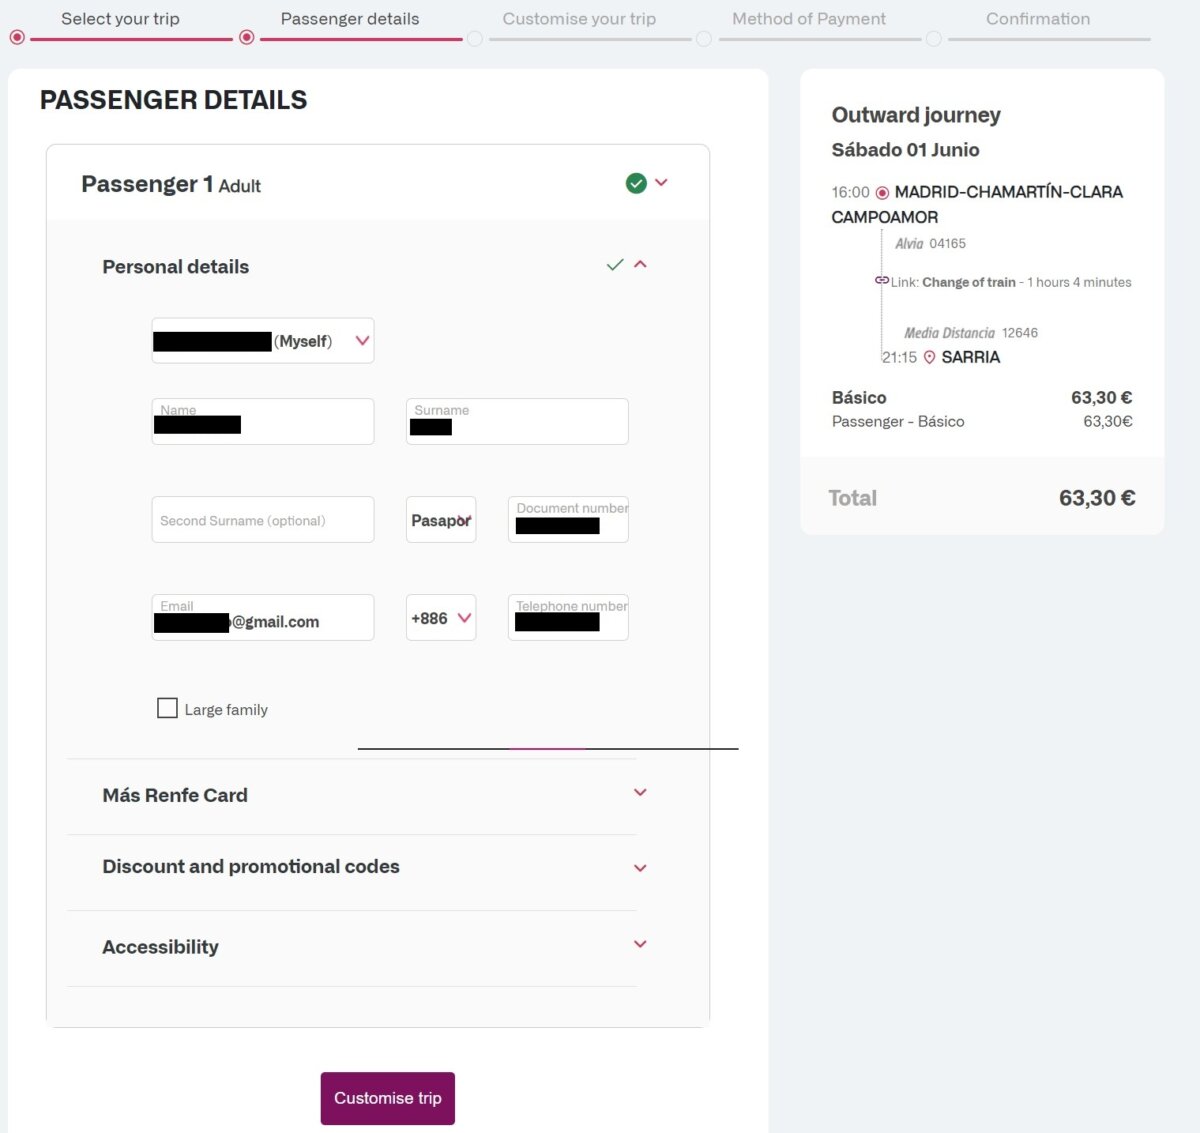Click the origin station marker beside MADRID-CHAMARTÍN
Image resolution: width=1200 pixels, height=1133 pixels.
tap(882, 192)
